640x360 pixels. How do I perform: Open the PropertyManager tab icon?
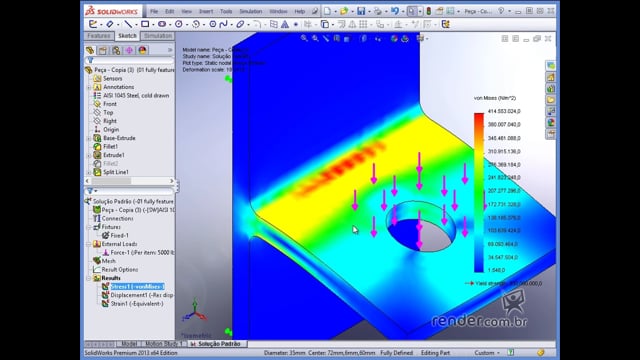pyautogui.click(x=102, y=50)
